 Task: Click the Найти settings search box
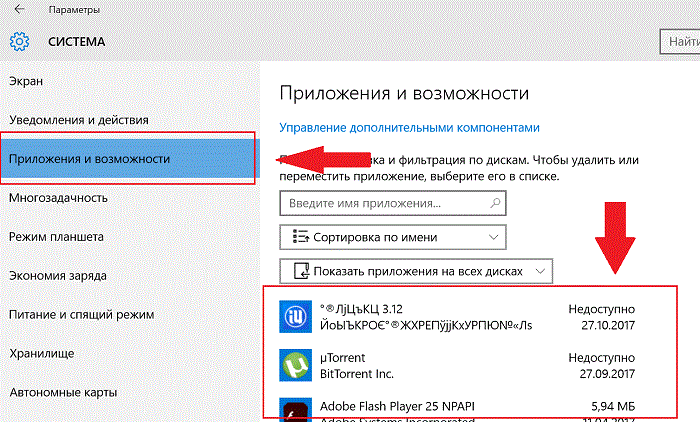[x=680, y=42]
